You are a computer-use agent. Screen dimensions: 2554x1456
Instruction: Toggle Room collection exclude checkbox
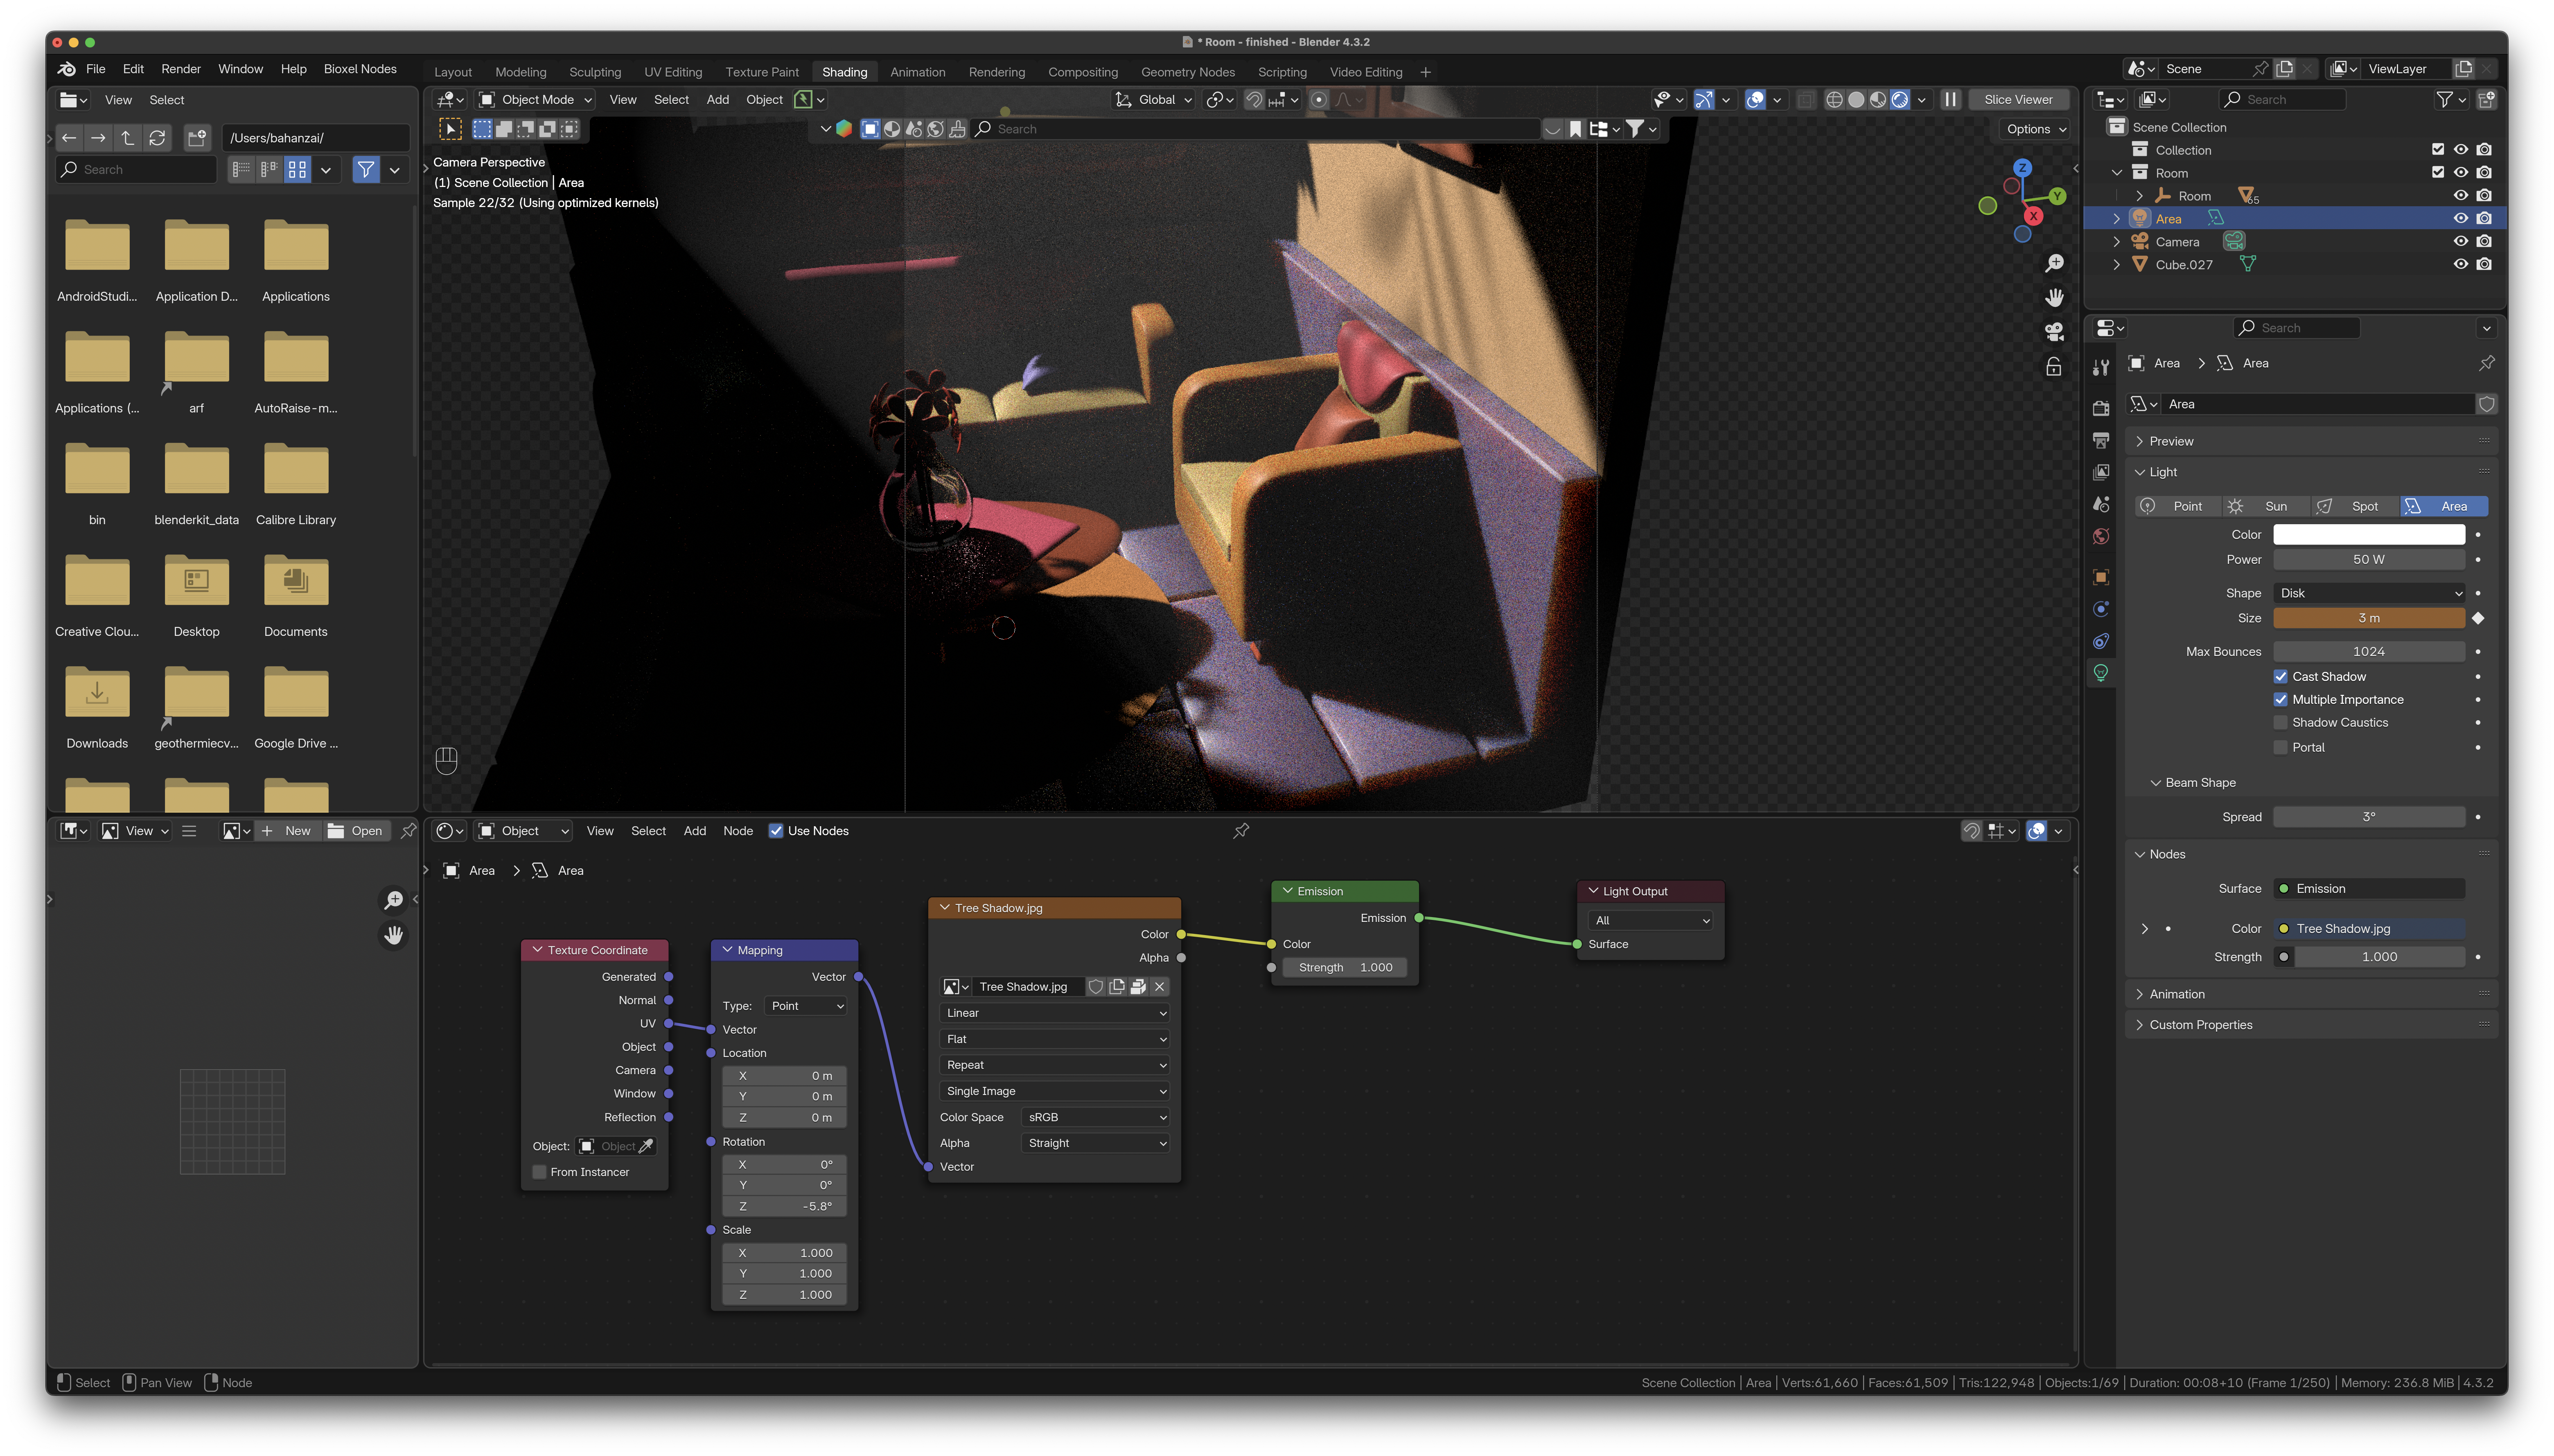[x=2438, y=173]
